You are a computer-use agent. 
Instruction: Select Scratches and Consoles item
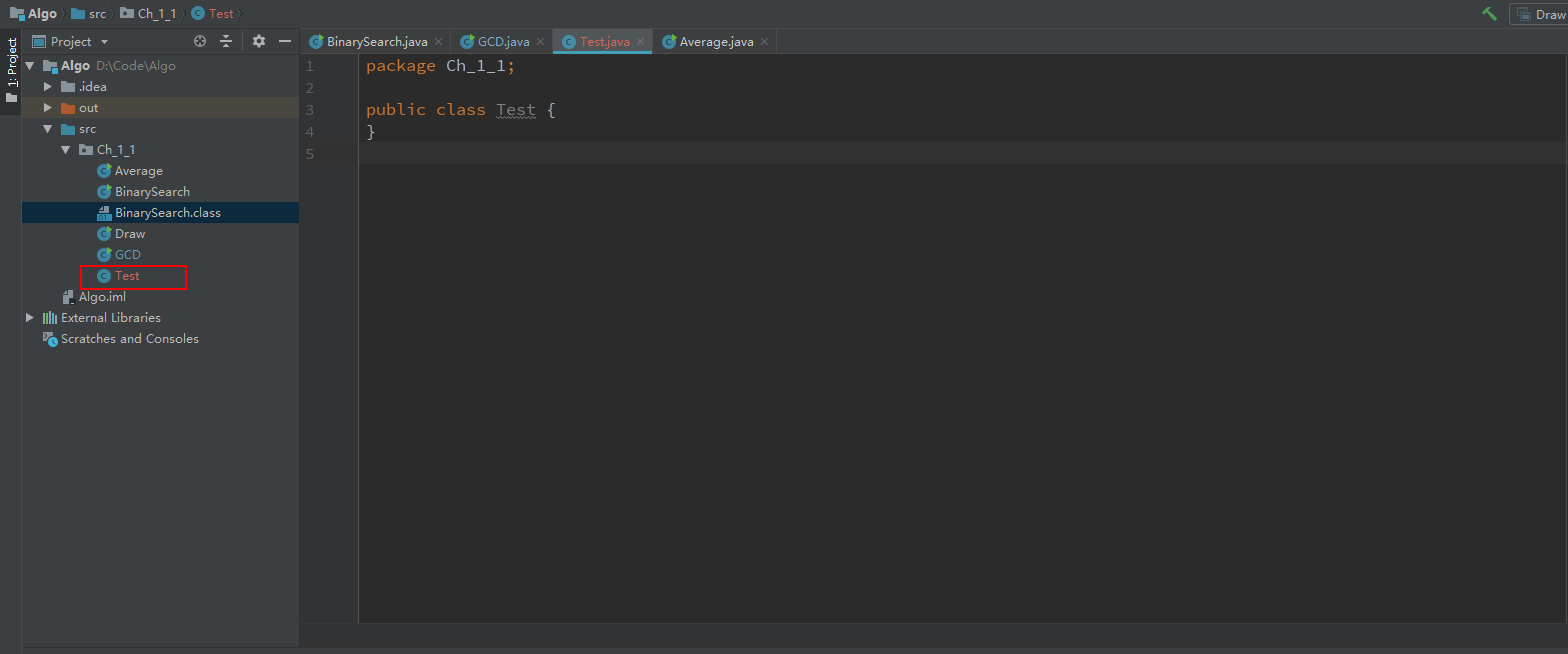129,339
